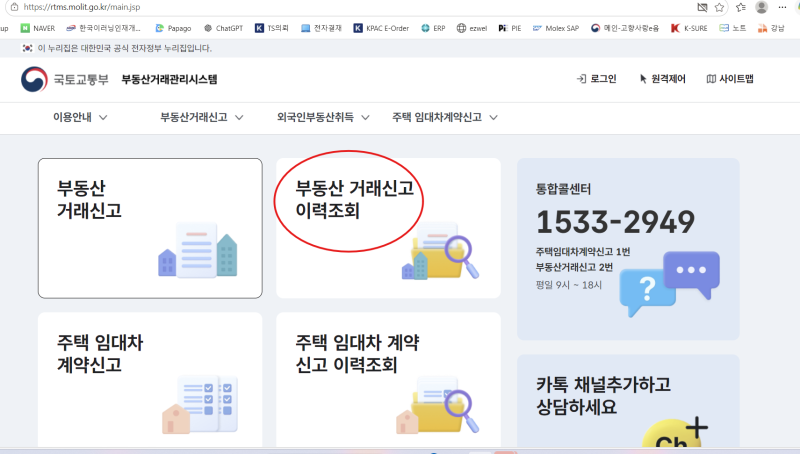
Task: Click the 카톡 채널추가하고 상담하세요 banner
Action: pyautogui.click(x=628, y=401)
